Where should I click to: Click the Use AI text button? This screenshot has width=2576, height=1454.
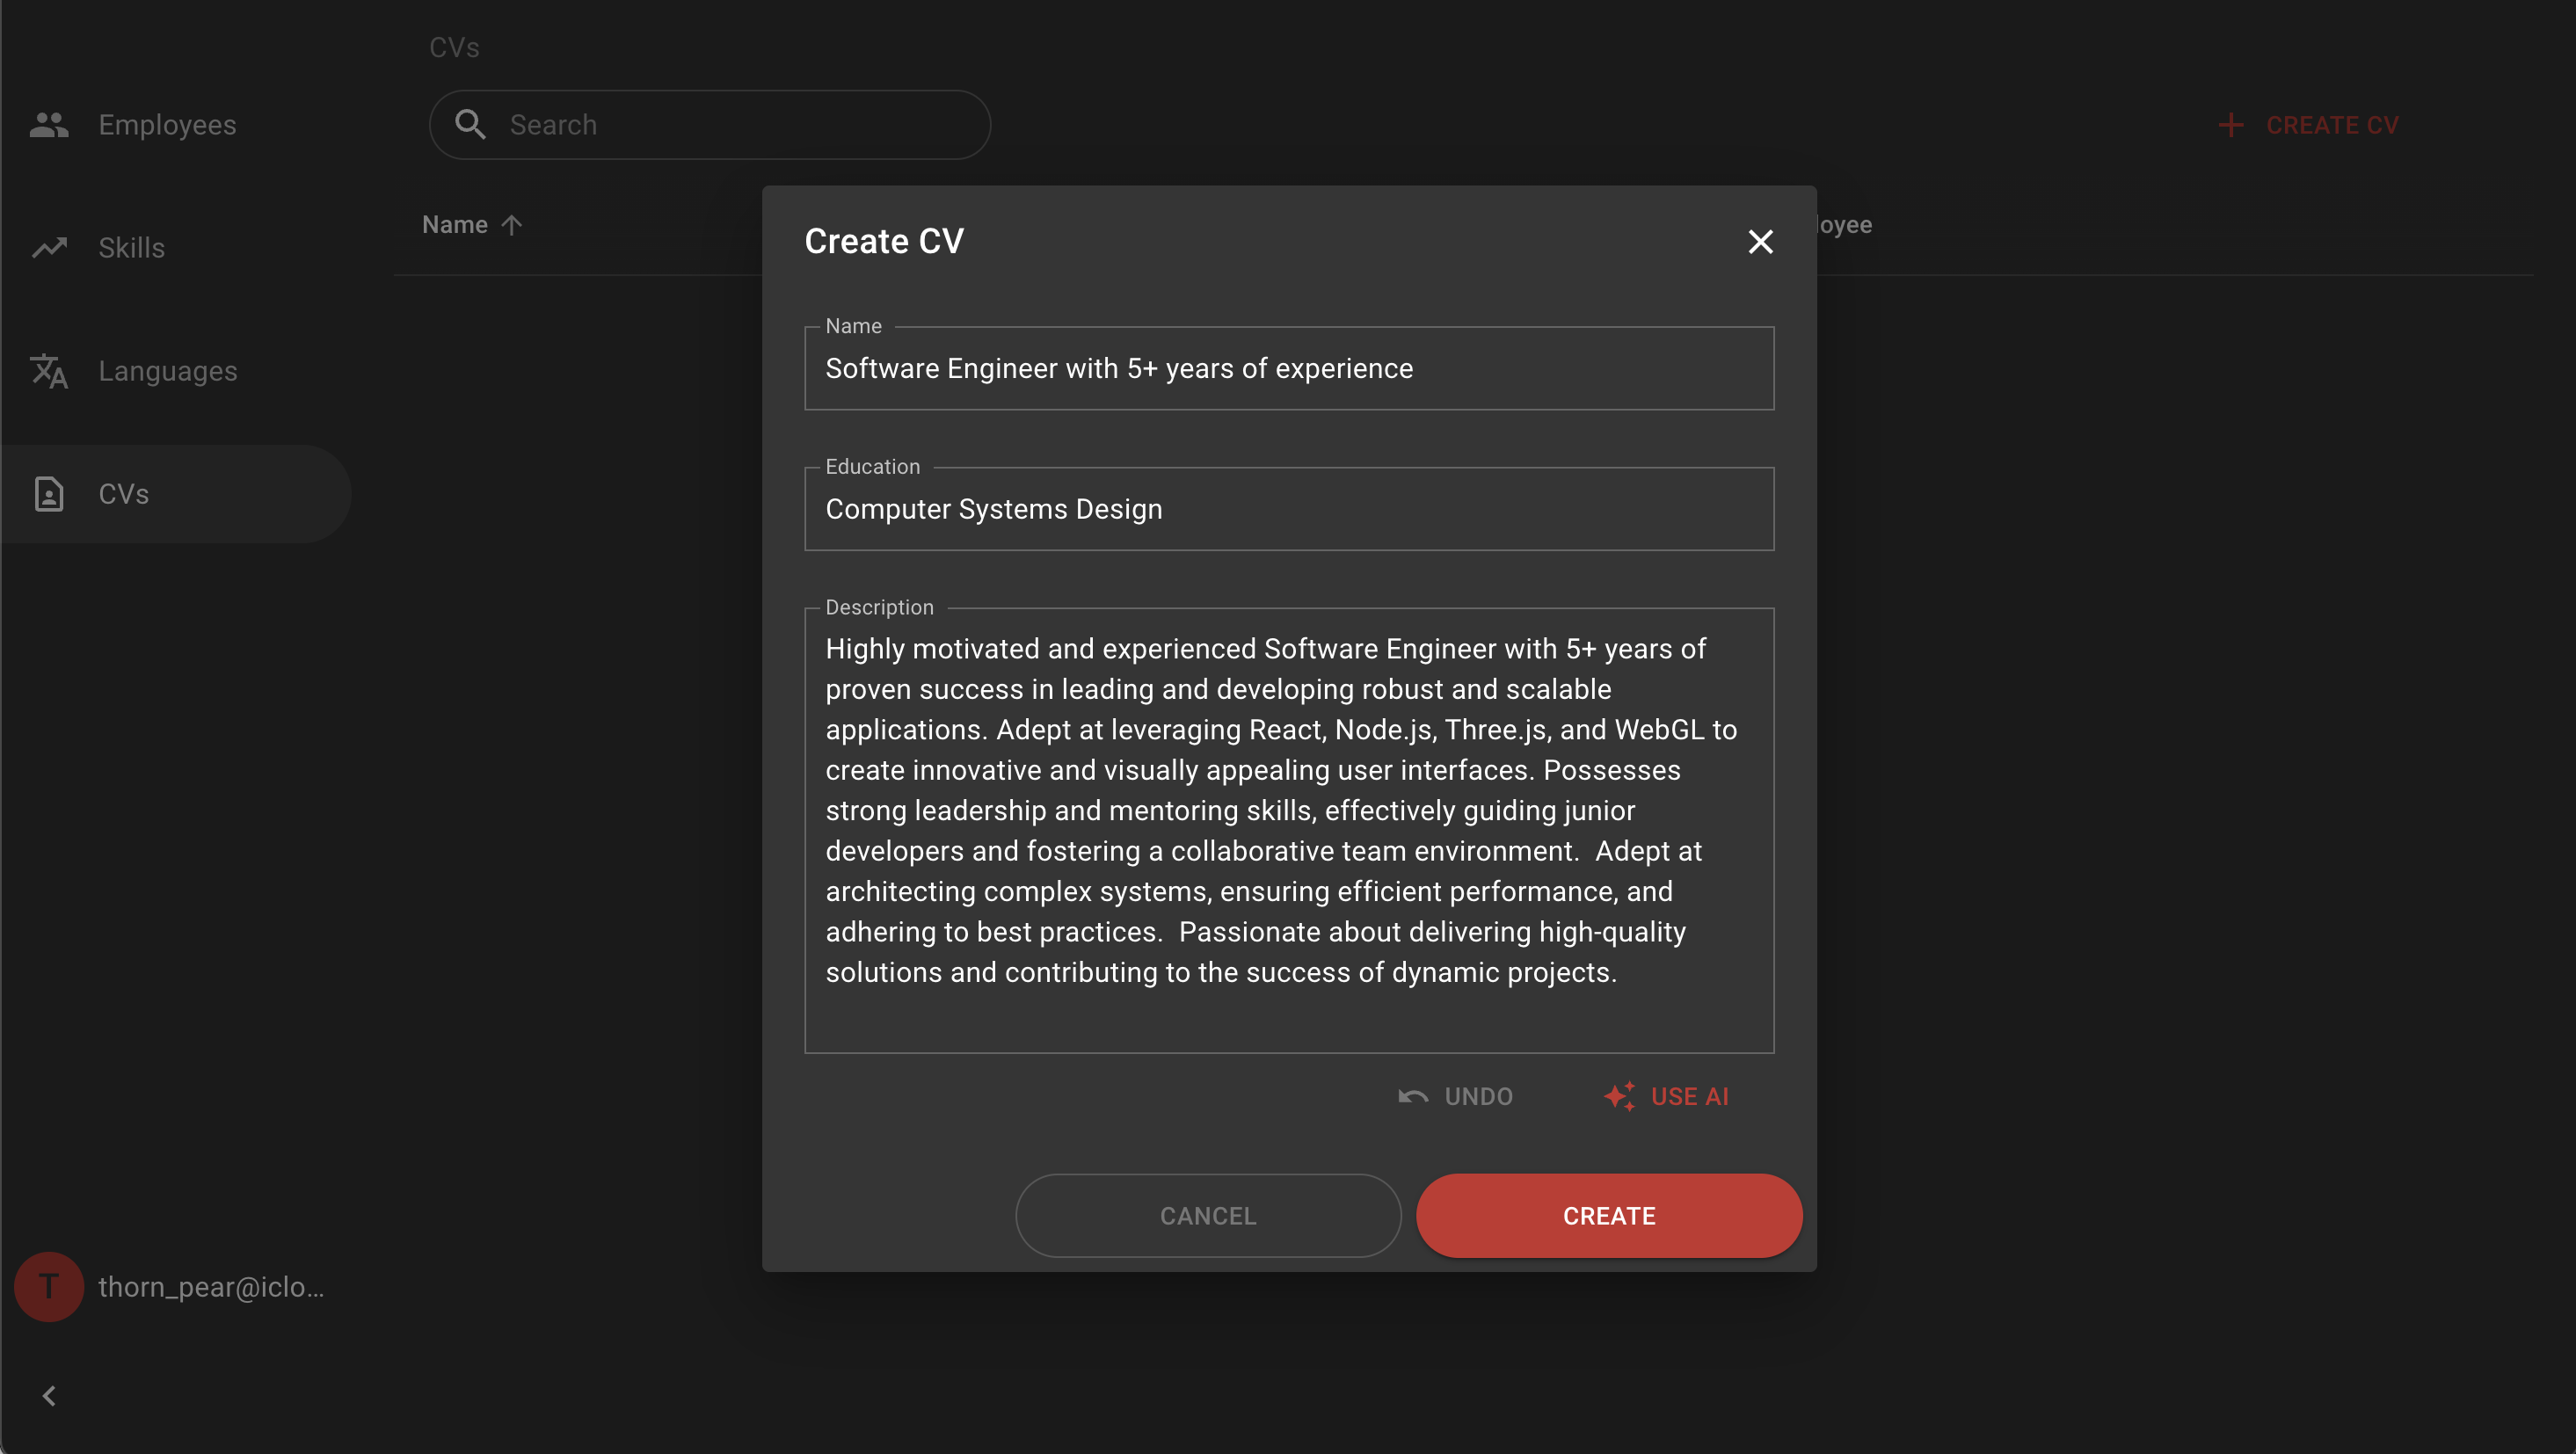click(1689, 1097)
